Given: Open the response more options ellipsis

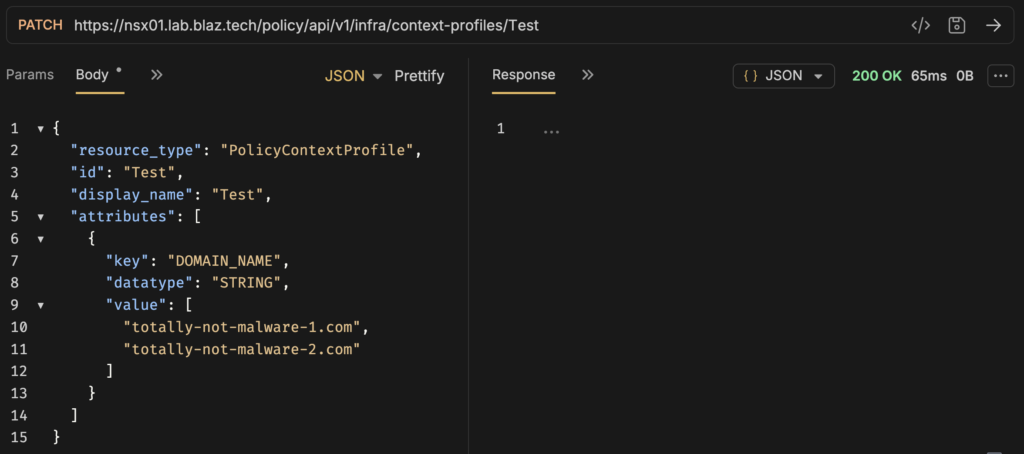Looking at the screenshot, I should tap(1000, 76).
